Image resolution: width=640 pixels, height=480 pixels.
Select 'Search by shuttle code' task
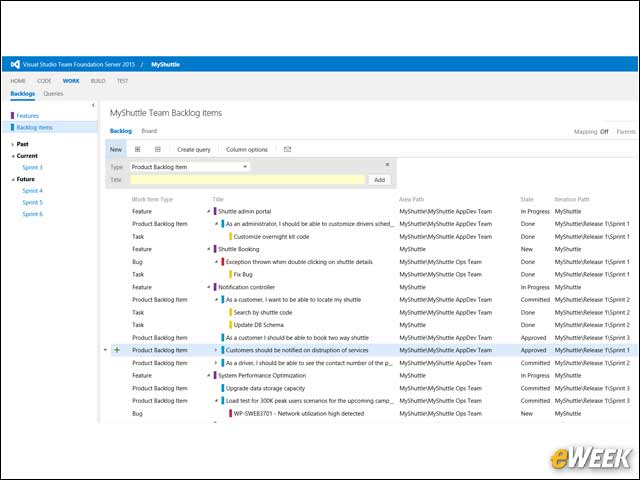click(x=263, y=312)
